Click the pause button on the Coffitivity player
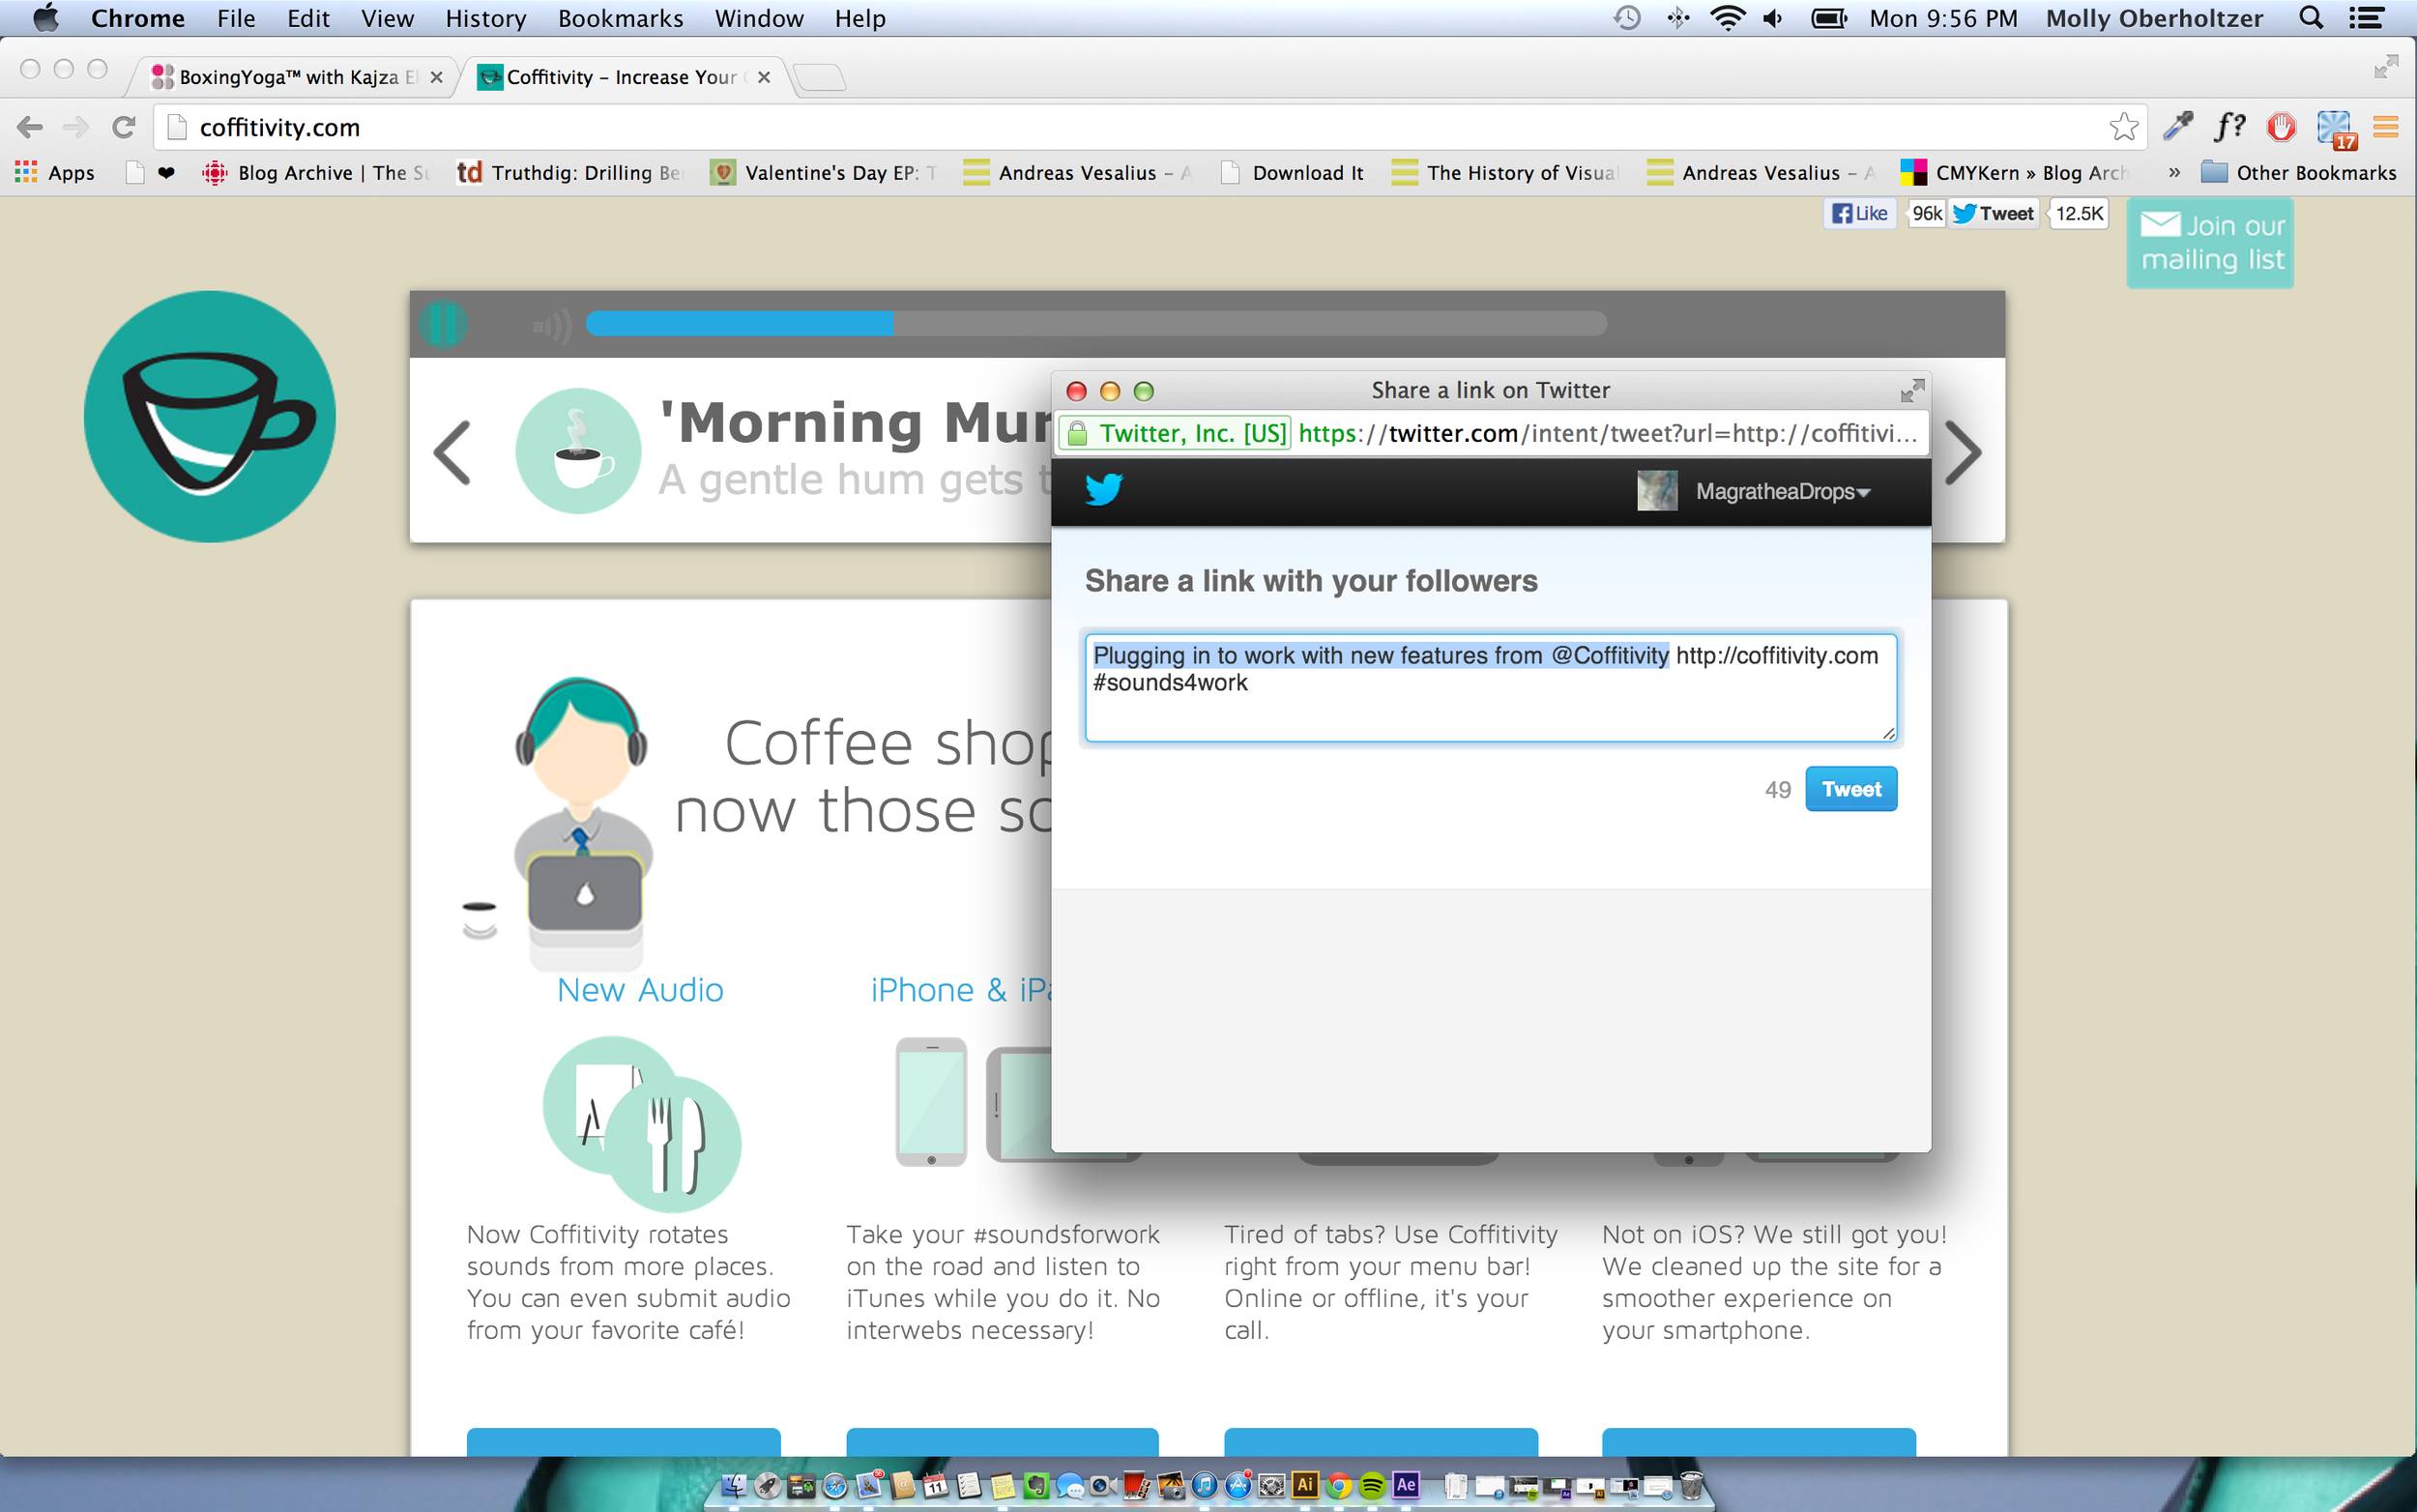 443,324
